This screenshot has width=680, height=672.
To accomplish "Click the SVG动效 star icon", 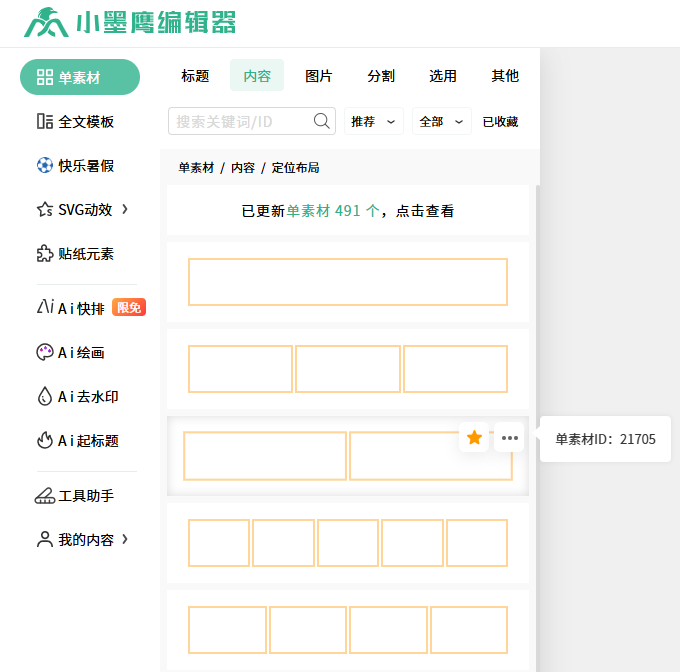I will [x=45, y=209].
